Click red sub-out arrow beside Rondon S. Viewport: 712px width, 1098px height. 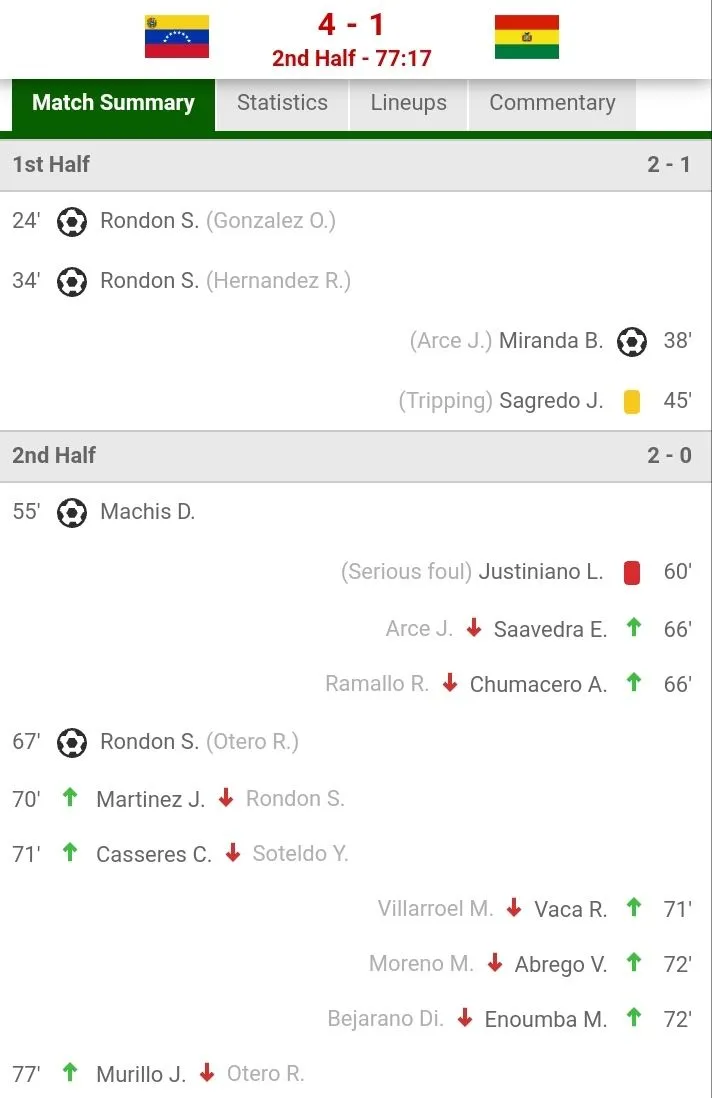[x=226, y=798]
